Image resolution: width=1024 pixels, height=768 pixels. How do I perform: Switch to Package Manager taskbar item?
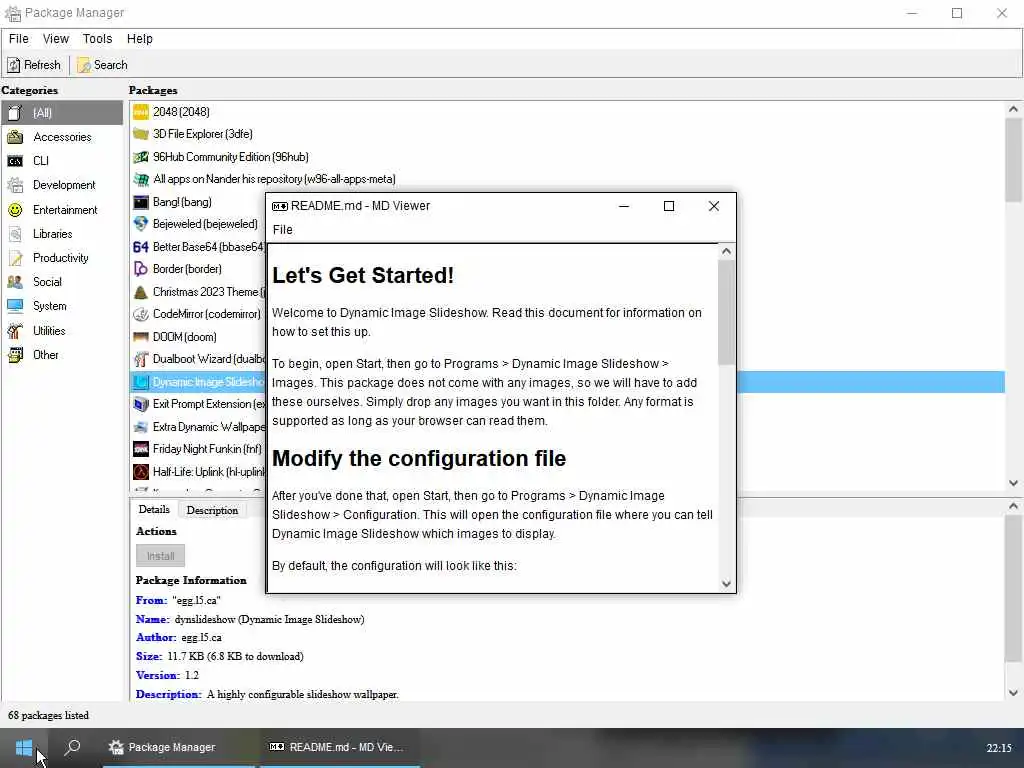[x=178, y=747]
